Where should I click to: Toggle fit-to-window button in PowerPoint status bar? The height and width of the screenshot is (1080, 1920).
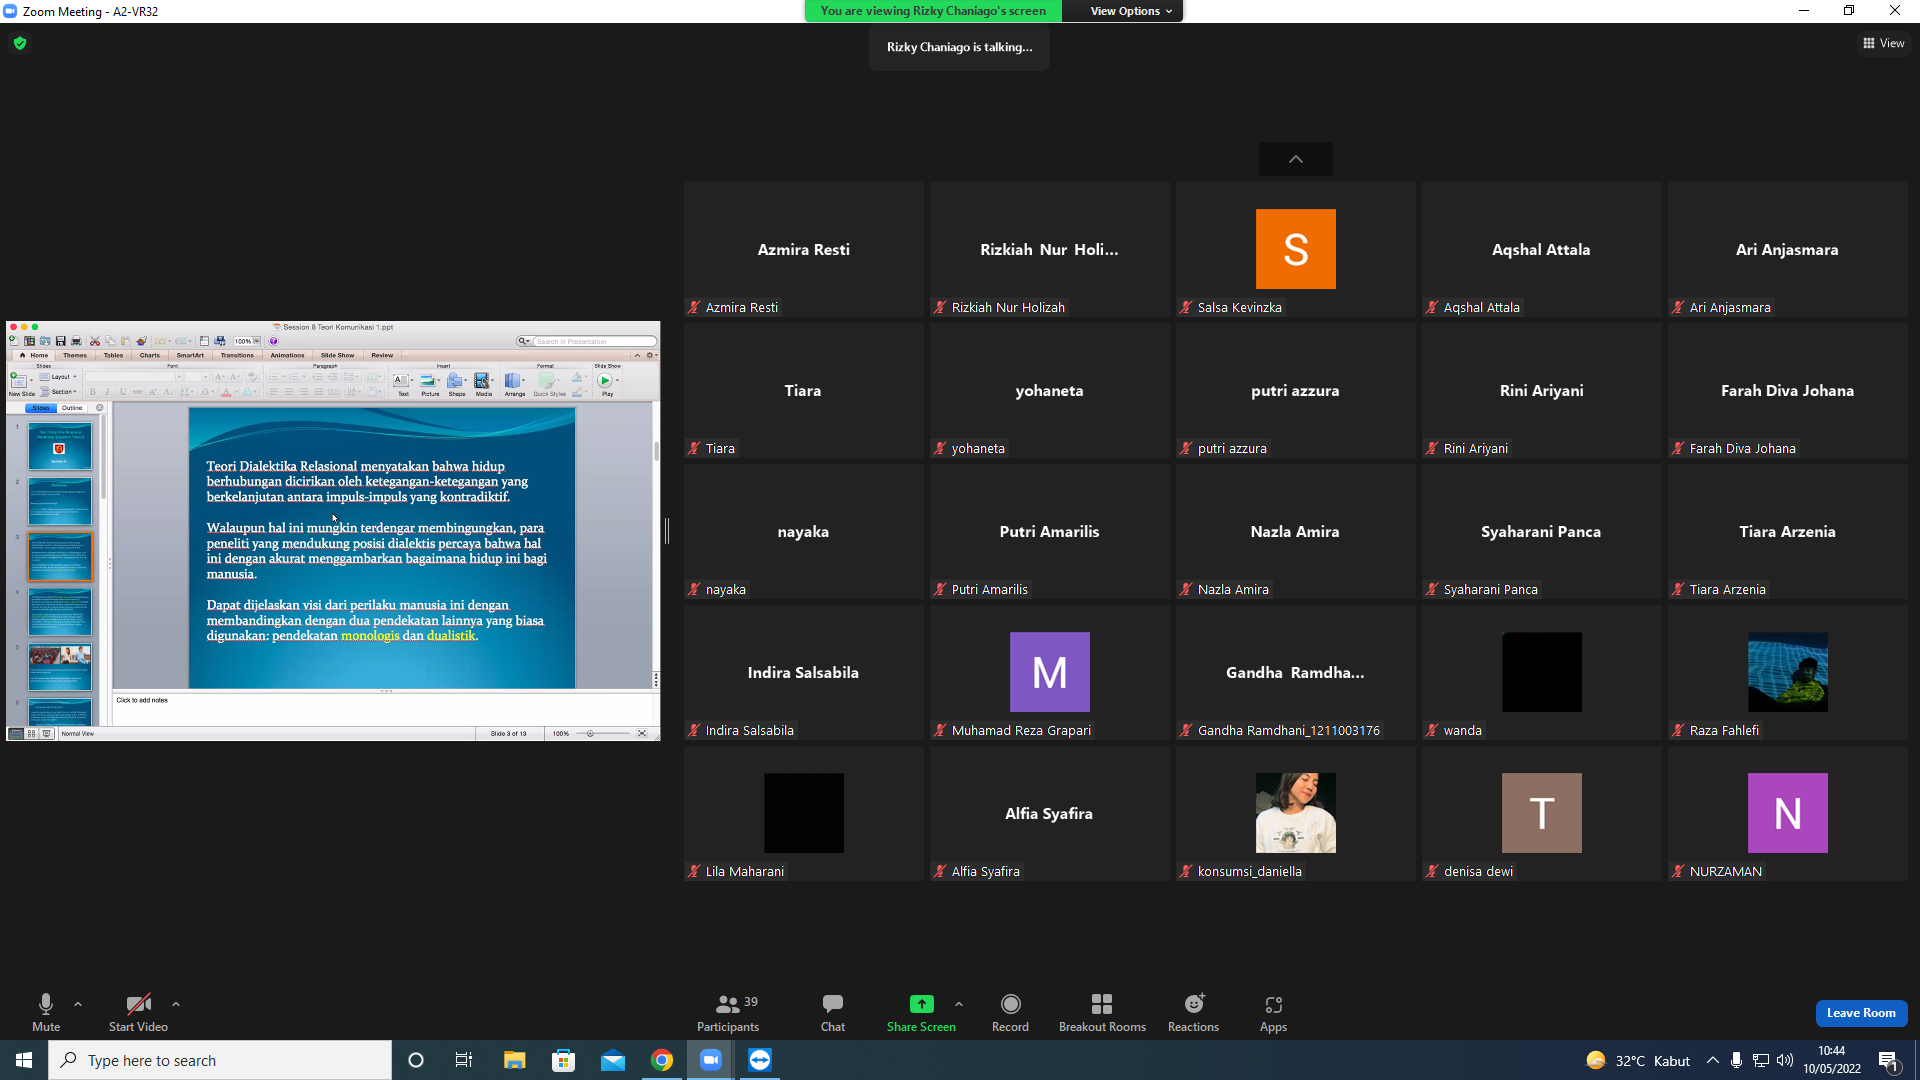[642, 734]
